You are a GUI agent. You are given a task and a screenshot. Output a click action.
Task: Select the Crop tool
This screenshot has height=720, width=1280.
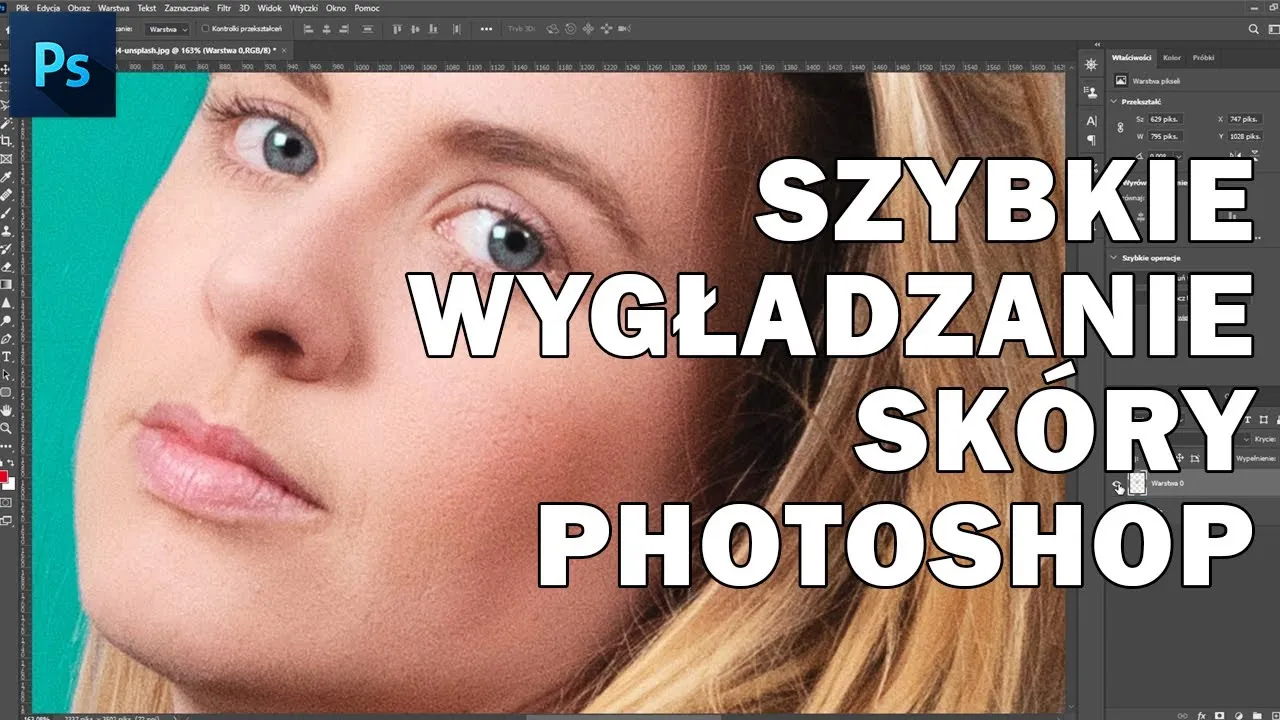coord(6,141)
